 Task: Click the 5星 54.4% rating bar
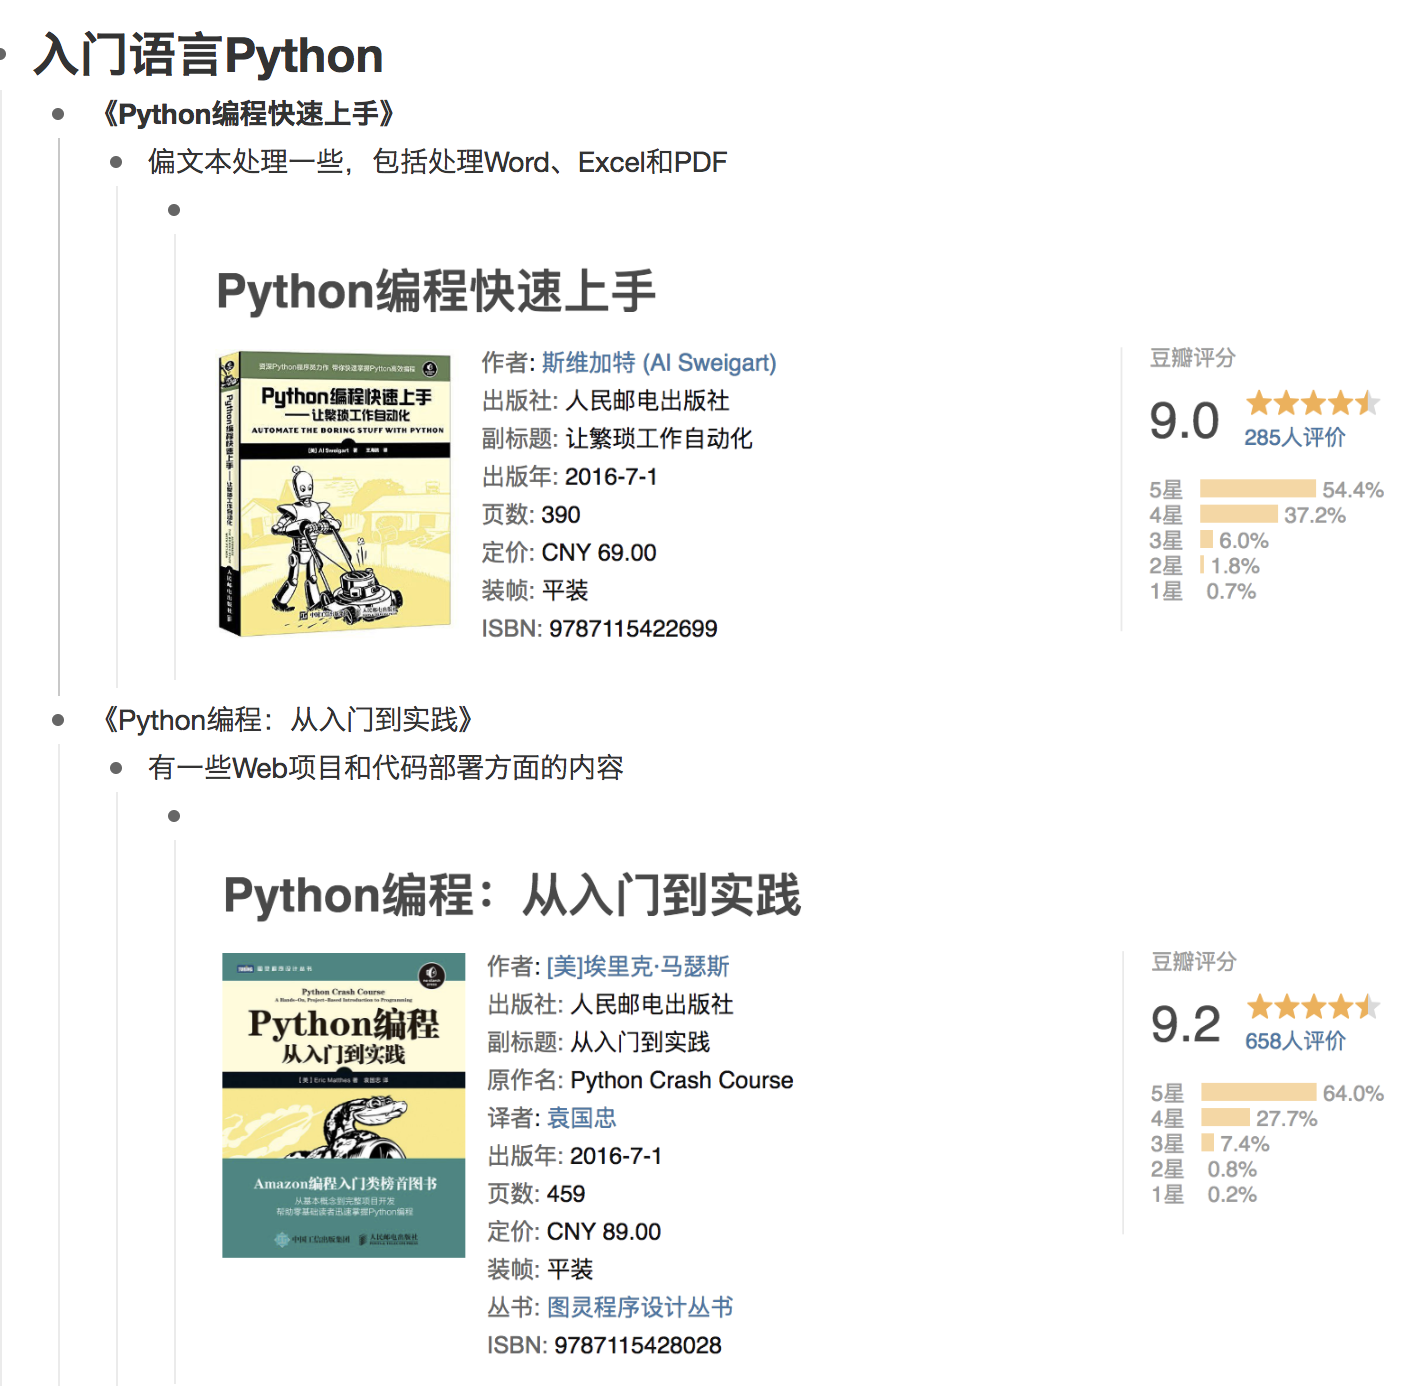pyautogui.click(x=1257, y=489)
